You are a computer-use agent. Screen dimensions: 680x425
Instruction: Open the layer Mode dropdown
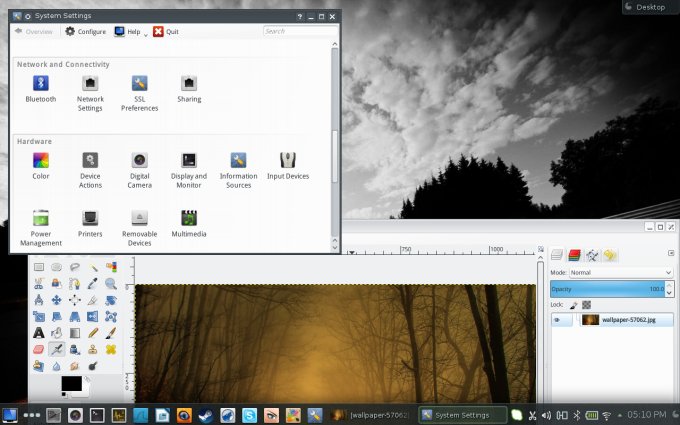coord(620,272)
